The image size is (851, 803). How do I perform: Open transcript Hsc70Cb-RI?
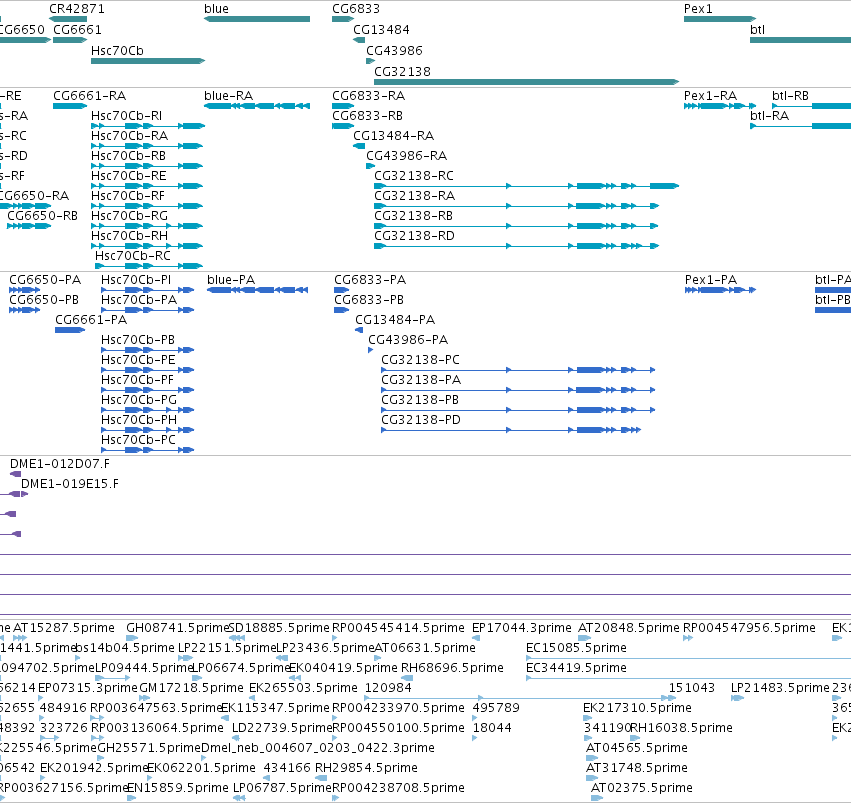(x=148, y=126)
